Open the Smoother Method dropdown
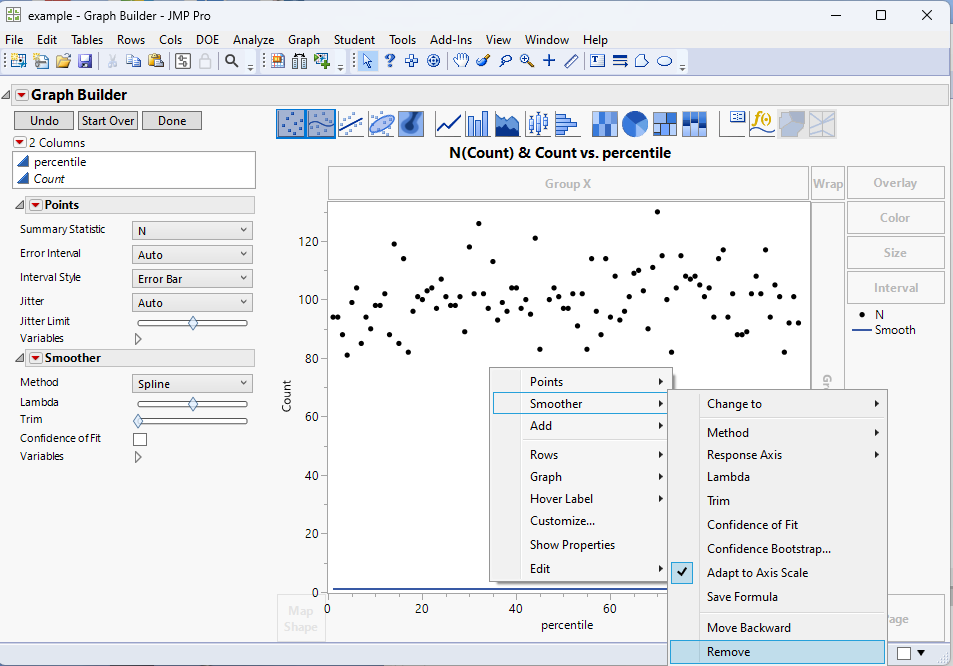The width and height of the screenshot is (953, 666). (192, 382)
